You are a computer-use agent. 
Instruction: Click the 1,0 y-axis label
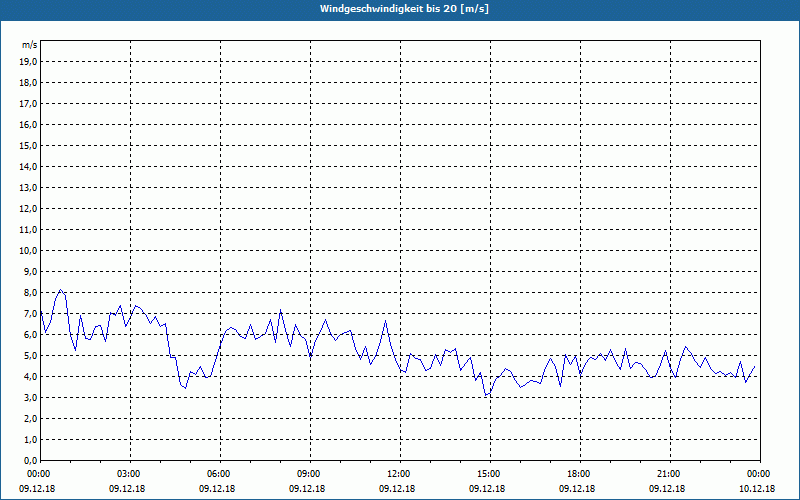click(31, 439)
